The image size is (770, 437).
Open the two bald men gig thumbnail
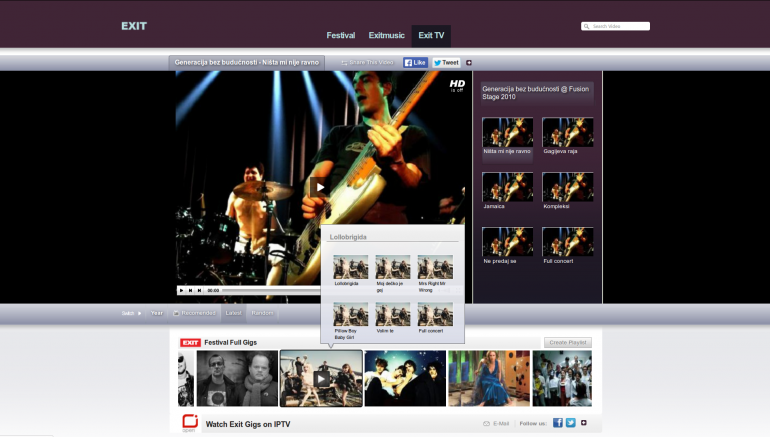point(237,378)
